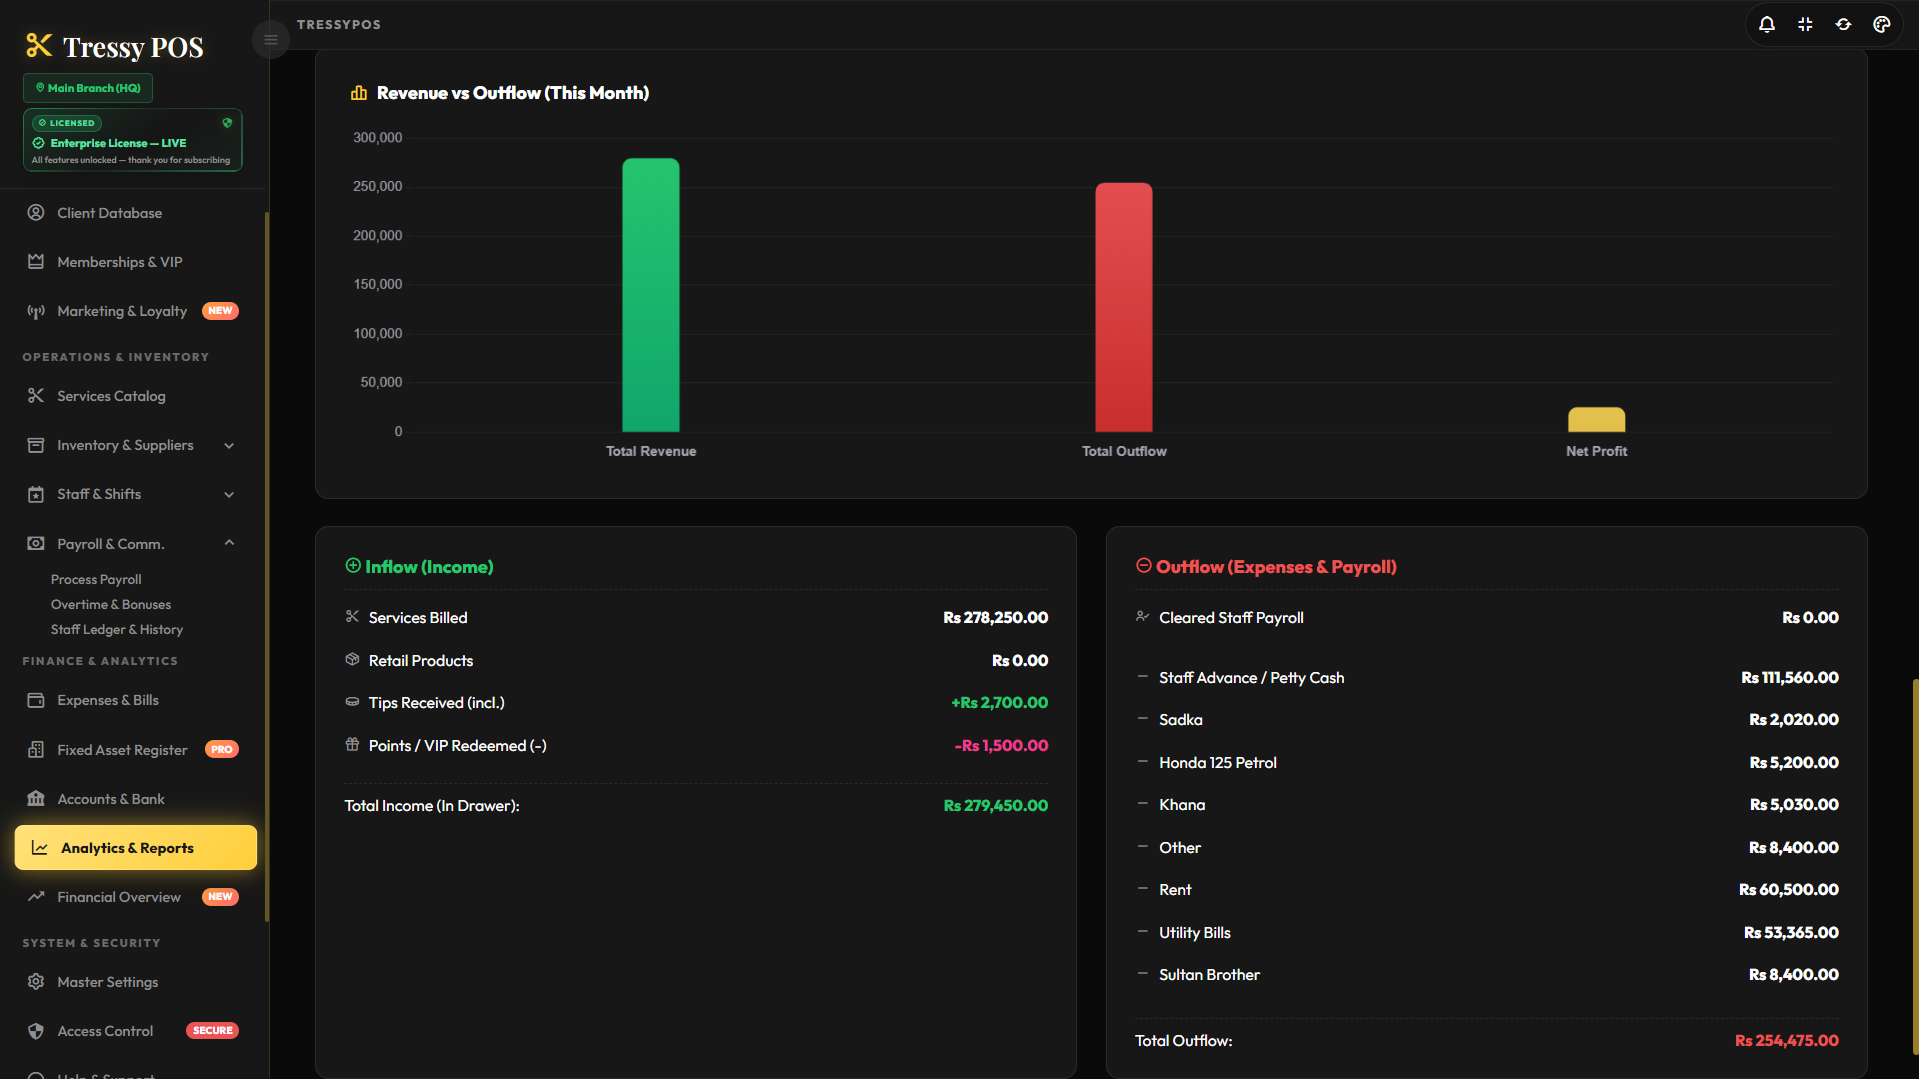This screenshot has width=1919, height=1079.
Task: Click the TRESSYPOS breadcrumb text
Action: pos(339,24)
